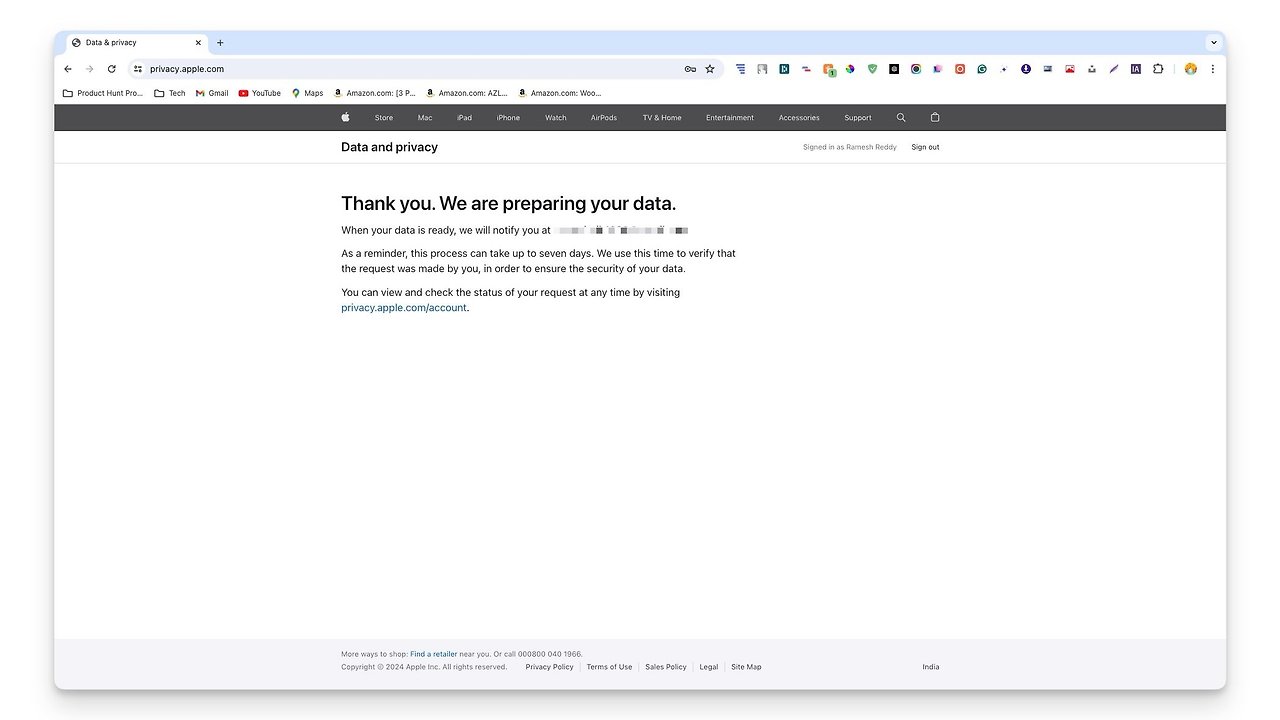Open the Site Map footer link

tap(746, 667)
